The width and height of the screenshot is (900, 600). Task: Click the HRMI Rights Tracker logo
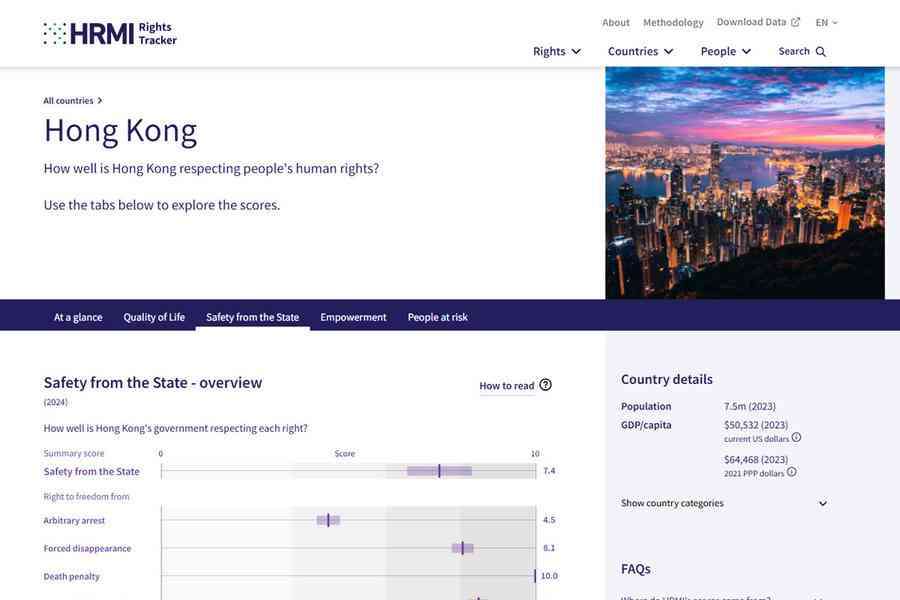(110, 33)
